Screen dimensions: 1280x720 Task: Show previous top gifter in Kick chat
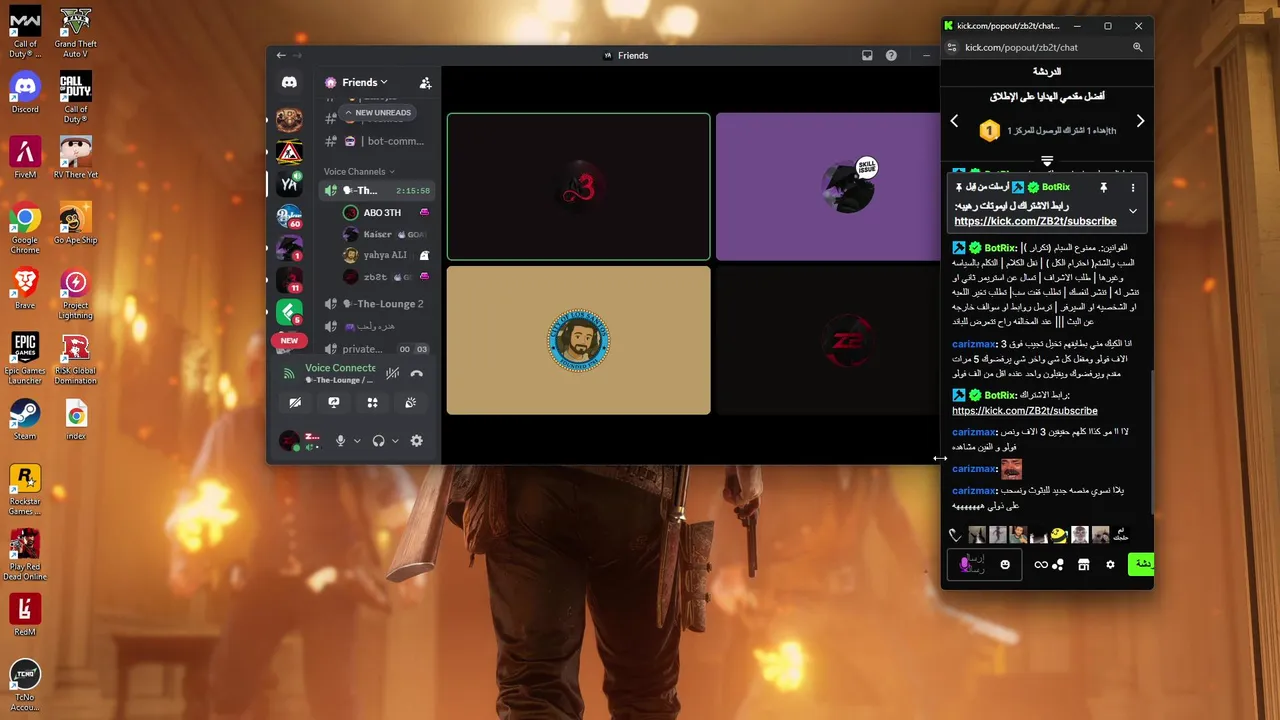pos(954,122)
